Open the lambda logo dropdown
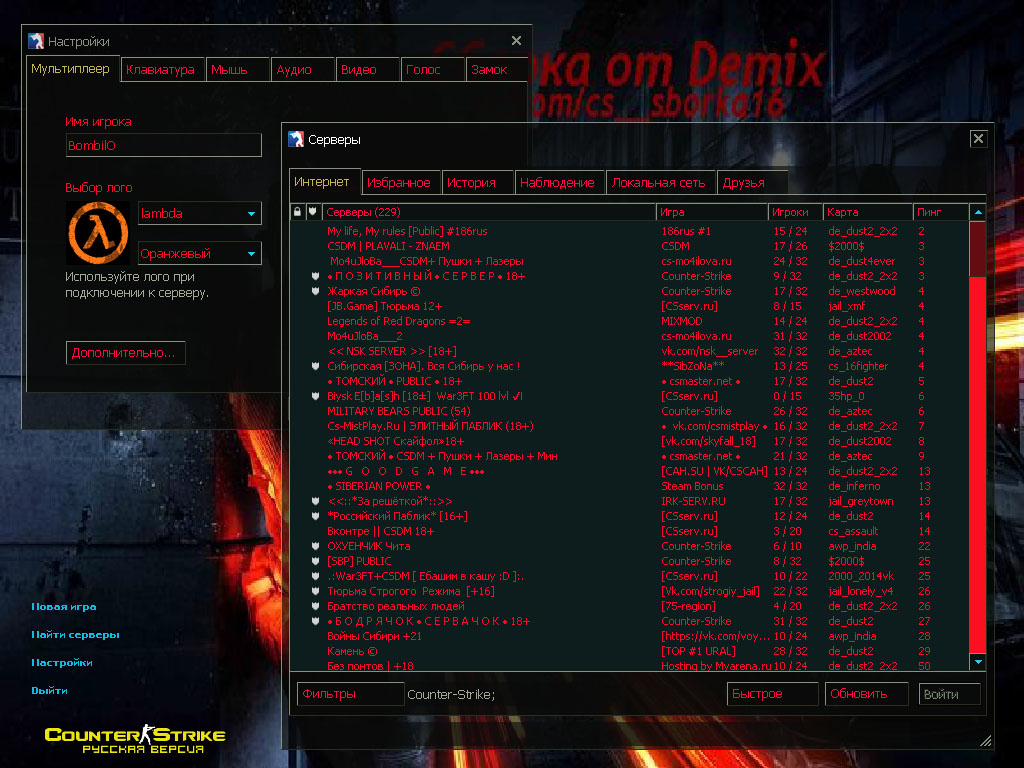Viewport: 1024px width, 768px height. coord(200,214)
